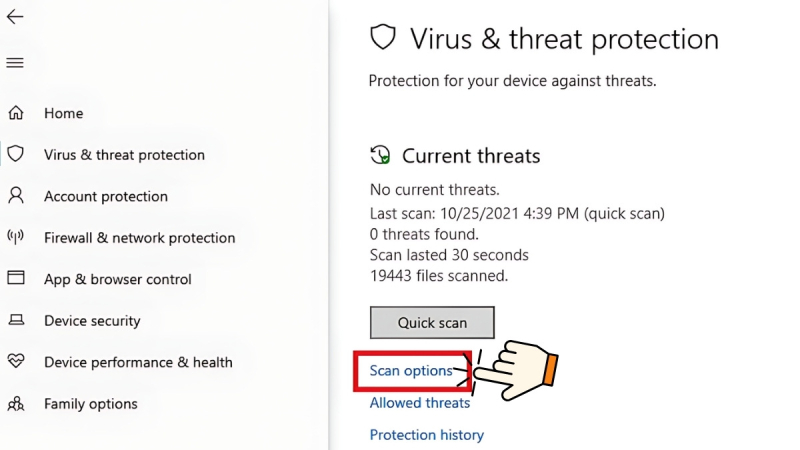Click the Device security laptop icon

click(16, 321)
